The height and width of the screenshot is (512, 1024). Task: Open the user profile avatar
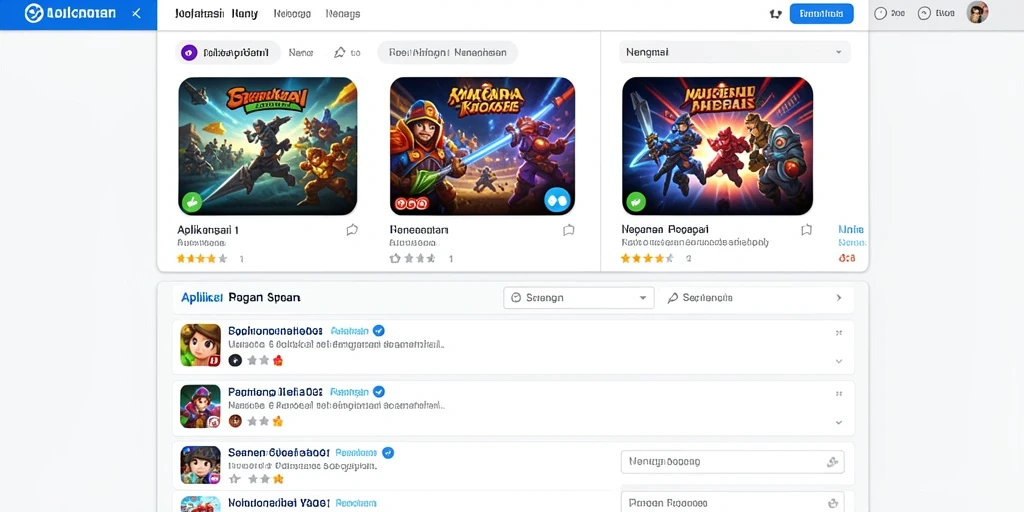(977, 12)
